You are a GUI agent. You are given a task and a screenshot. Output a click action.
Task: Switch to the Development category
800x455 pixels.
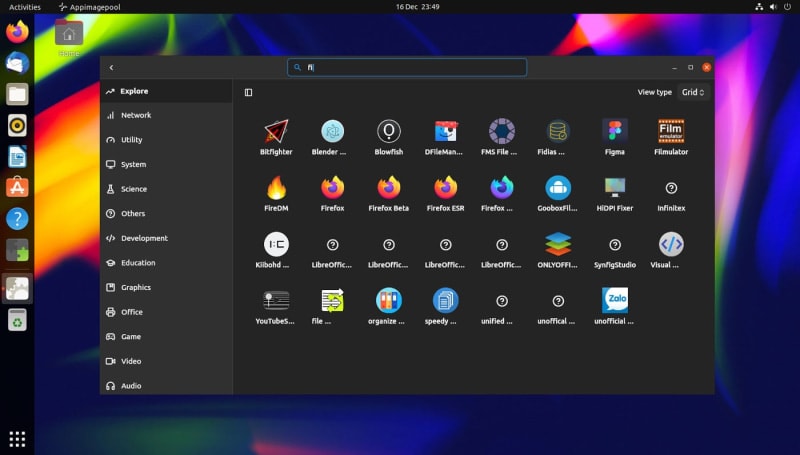point(143,238)
